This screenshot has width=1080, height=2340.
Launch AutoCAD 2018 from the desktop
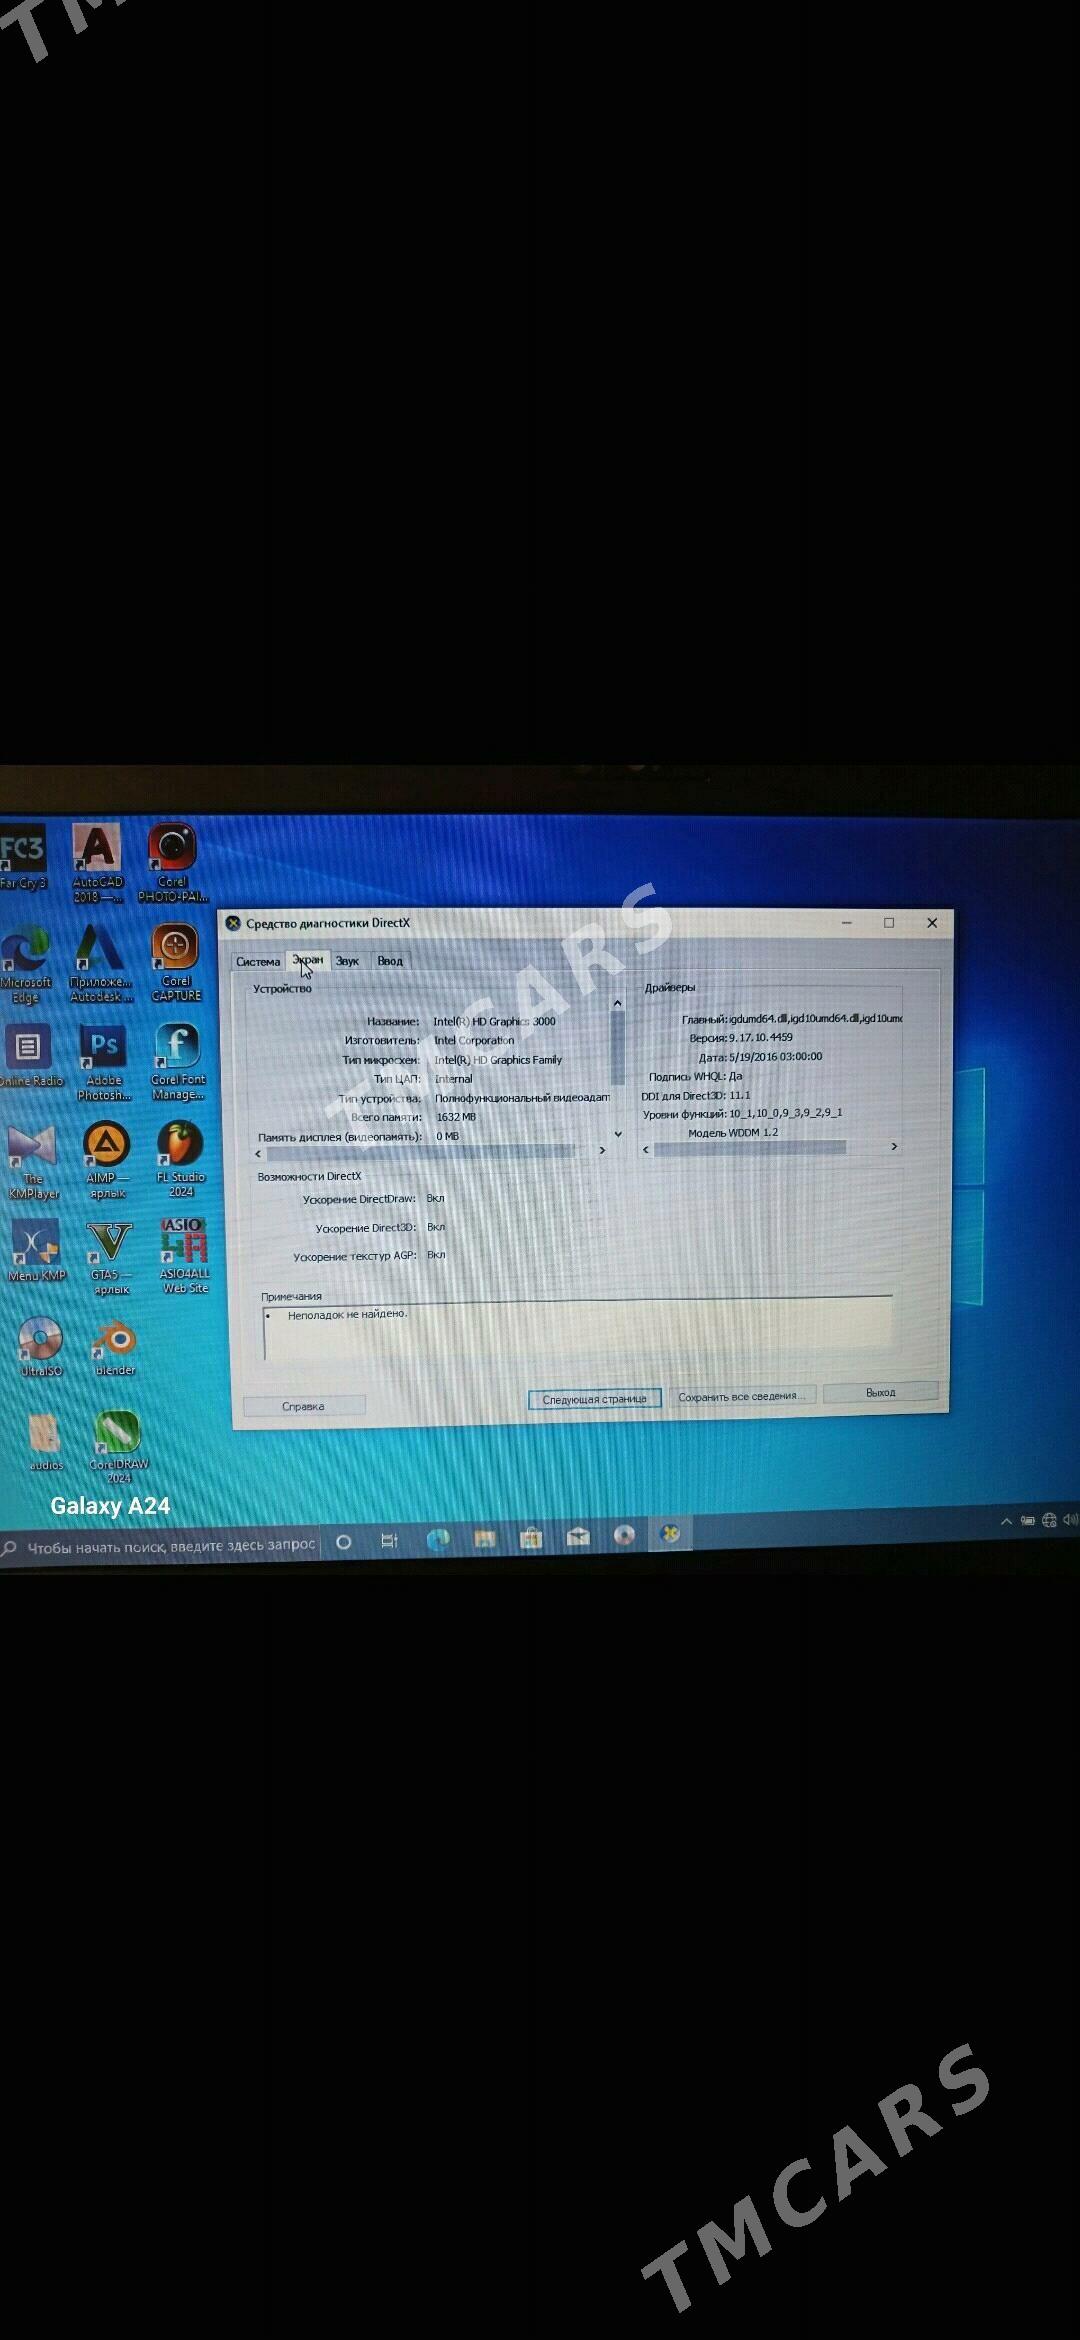point(97,864)
